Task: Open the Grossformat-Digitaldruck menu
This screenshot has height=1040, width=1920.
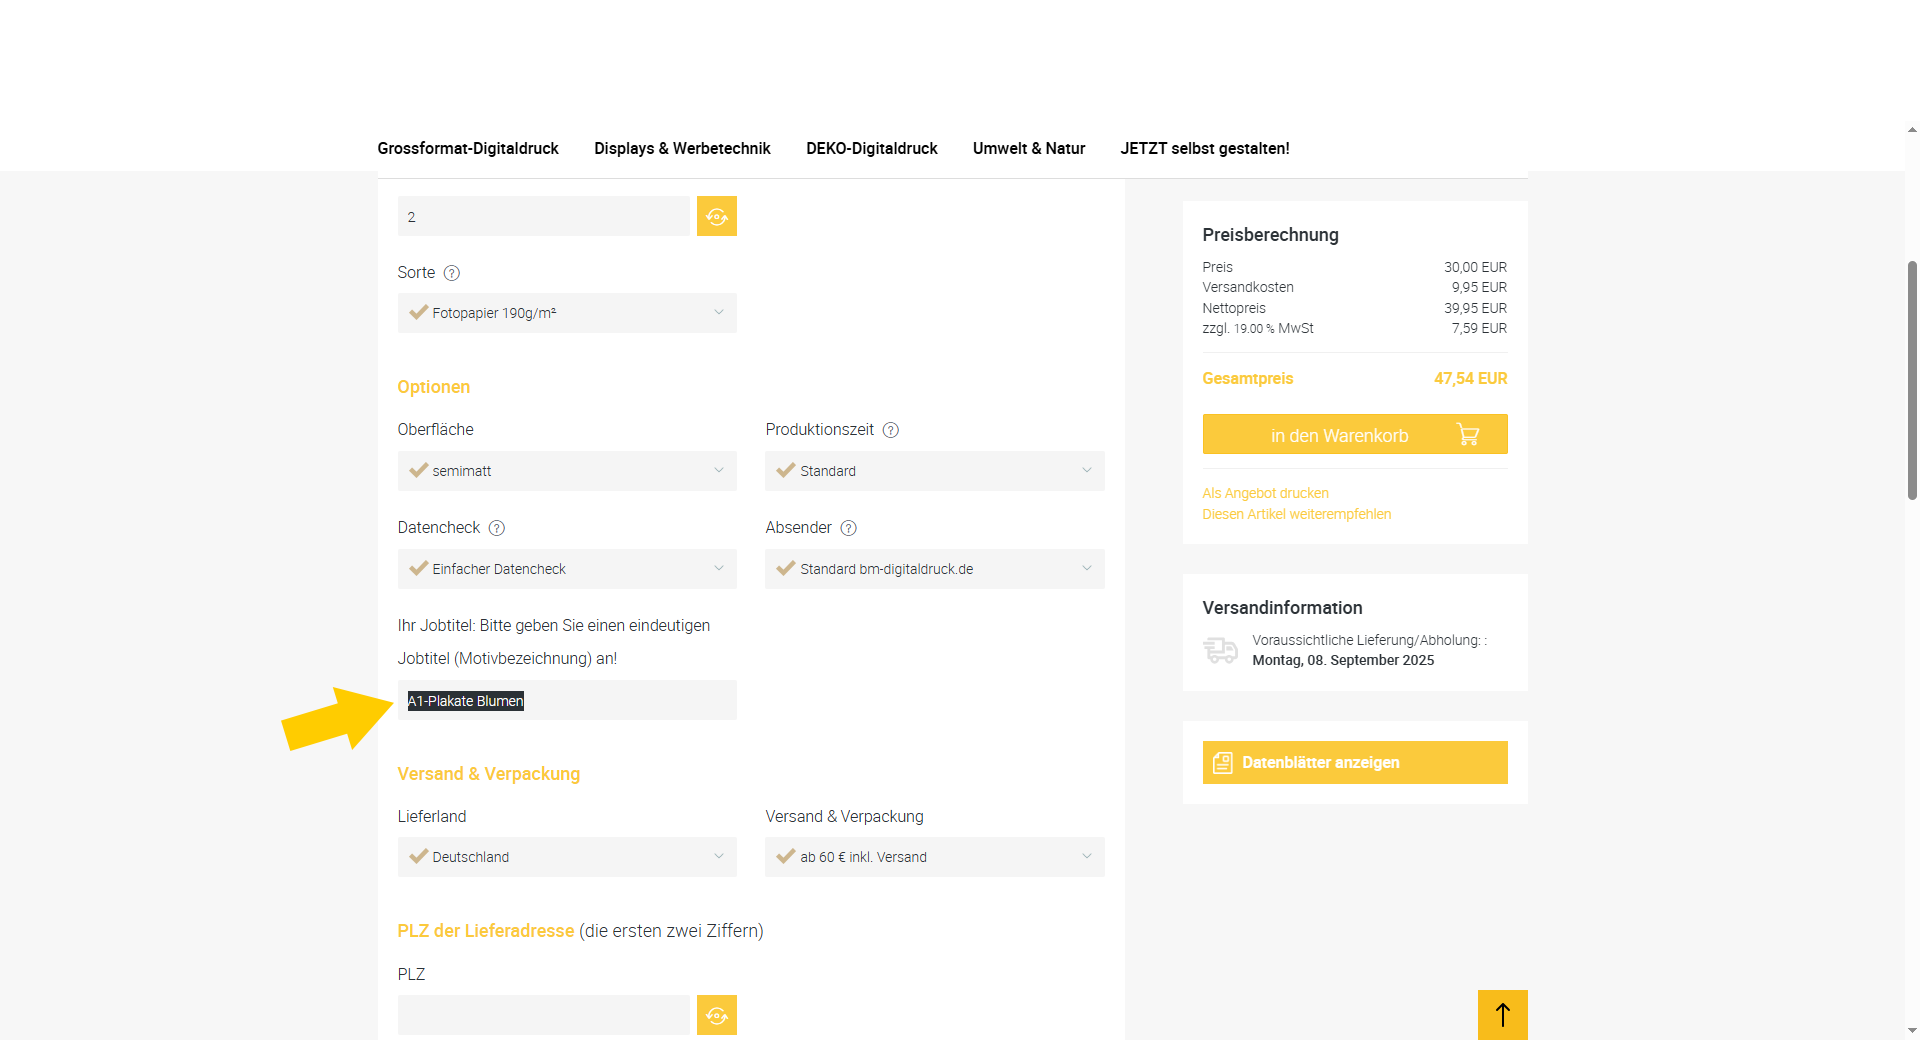Action: 468,148
